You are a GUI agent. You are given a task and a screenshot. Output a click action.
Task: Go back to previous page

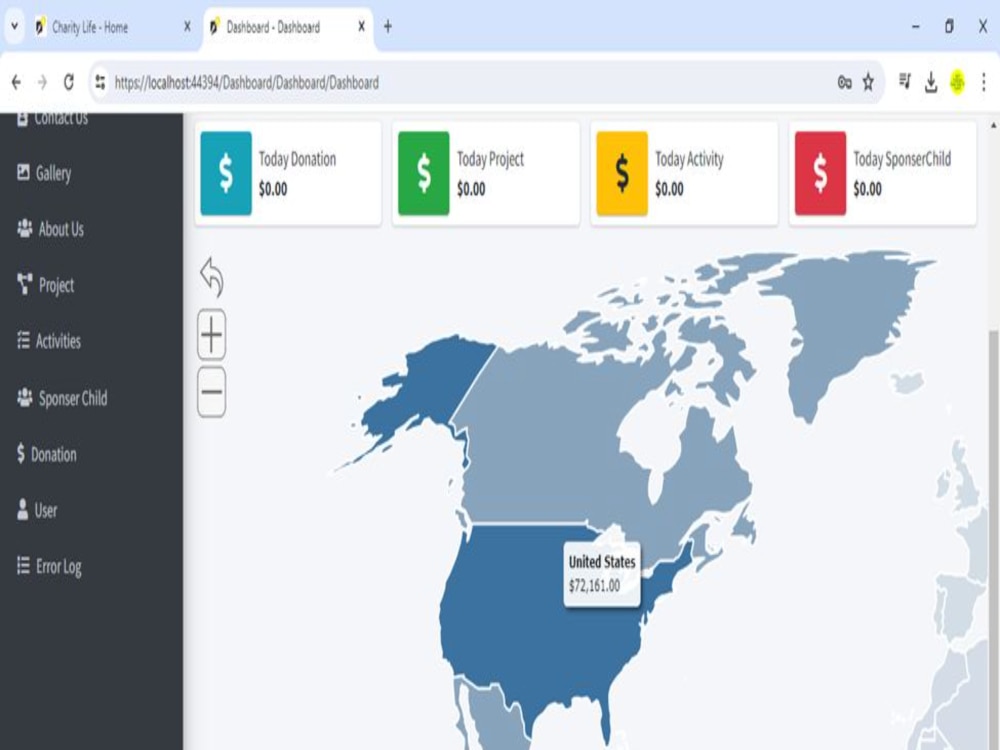pyautogui.click(x=17, y=82)
